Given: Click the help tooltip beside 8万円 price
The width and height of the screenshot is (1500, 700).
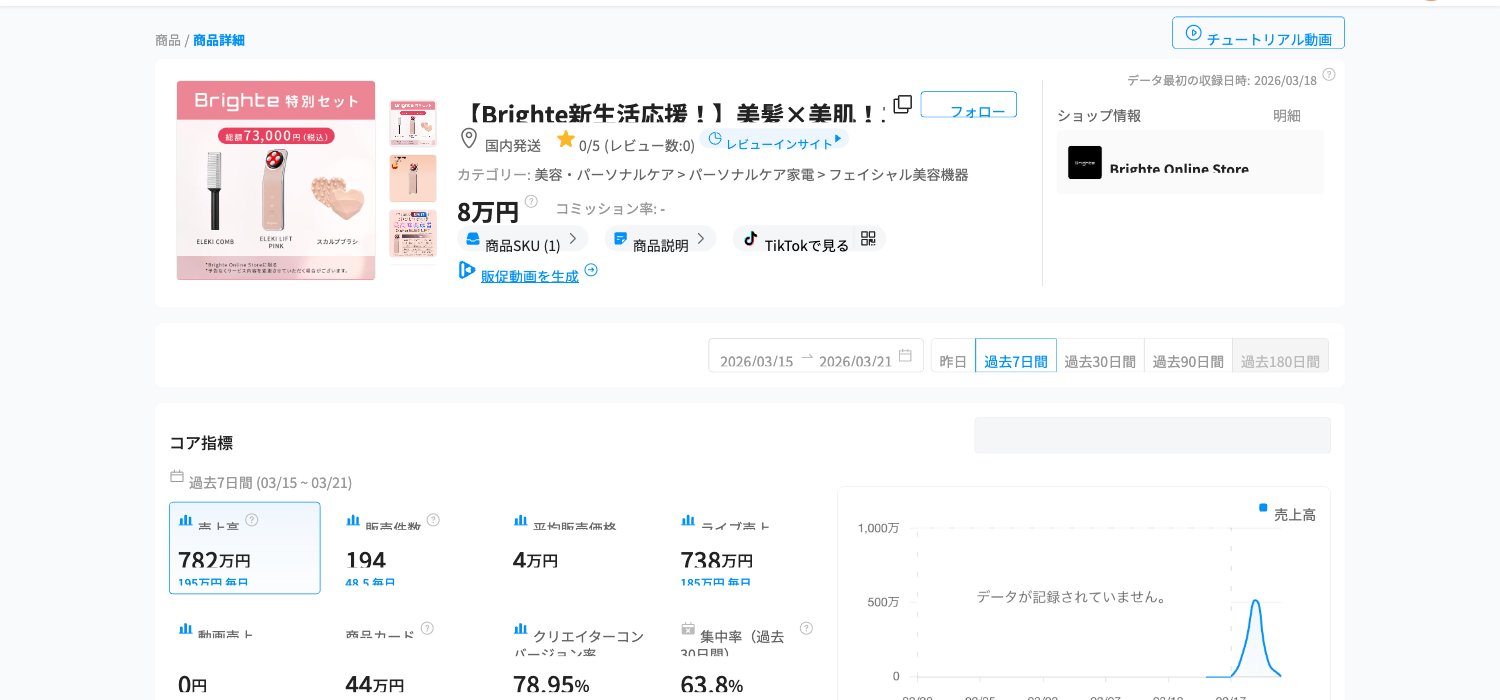Looking at the screenshot, I should click(531, 201).
